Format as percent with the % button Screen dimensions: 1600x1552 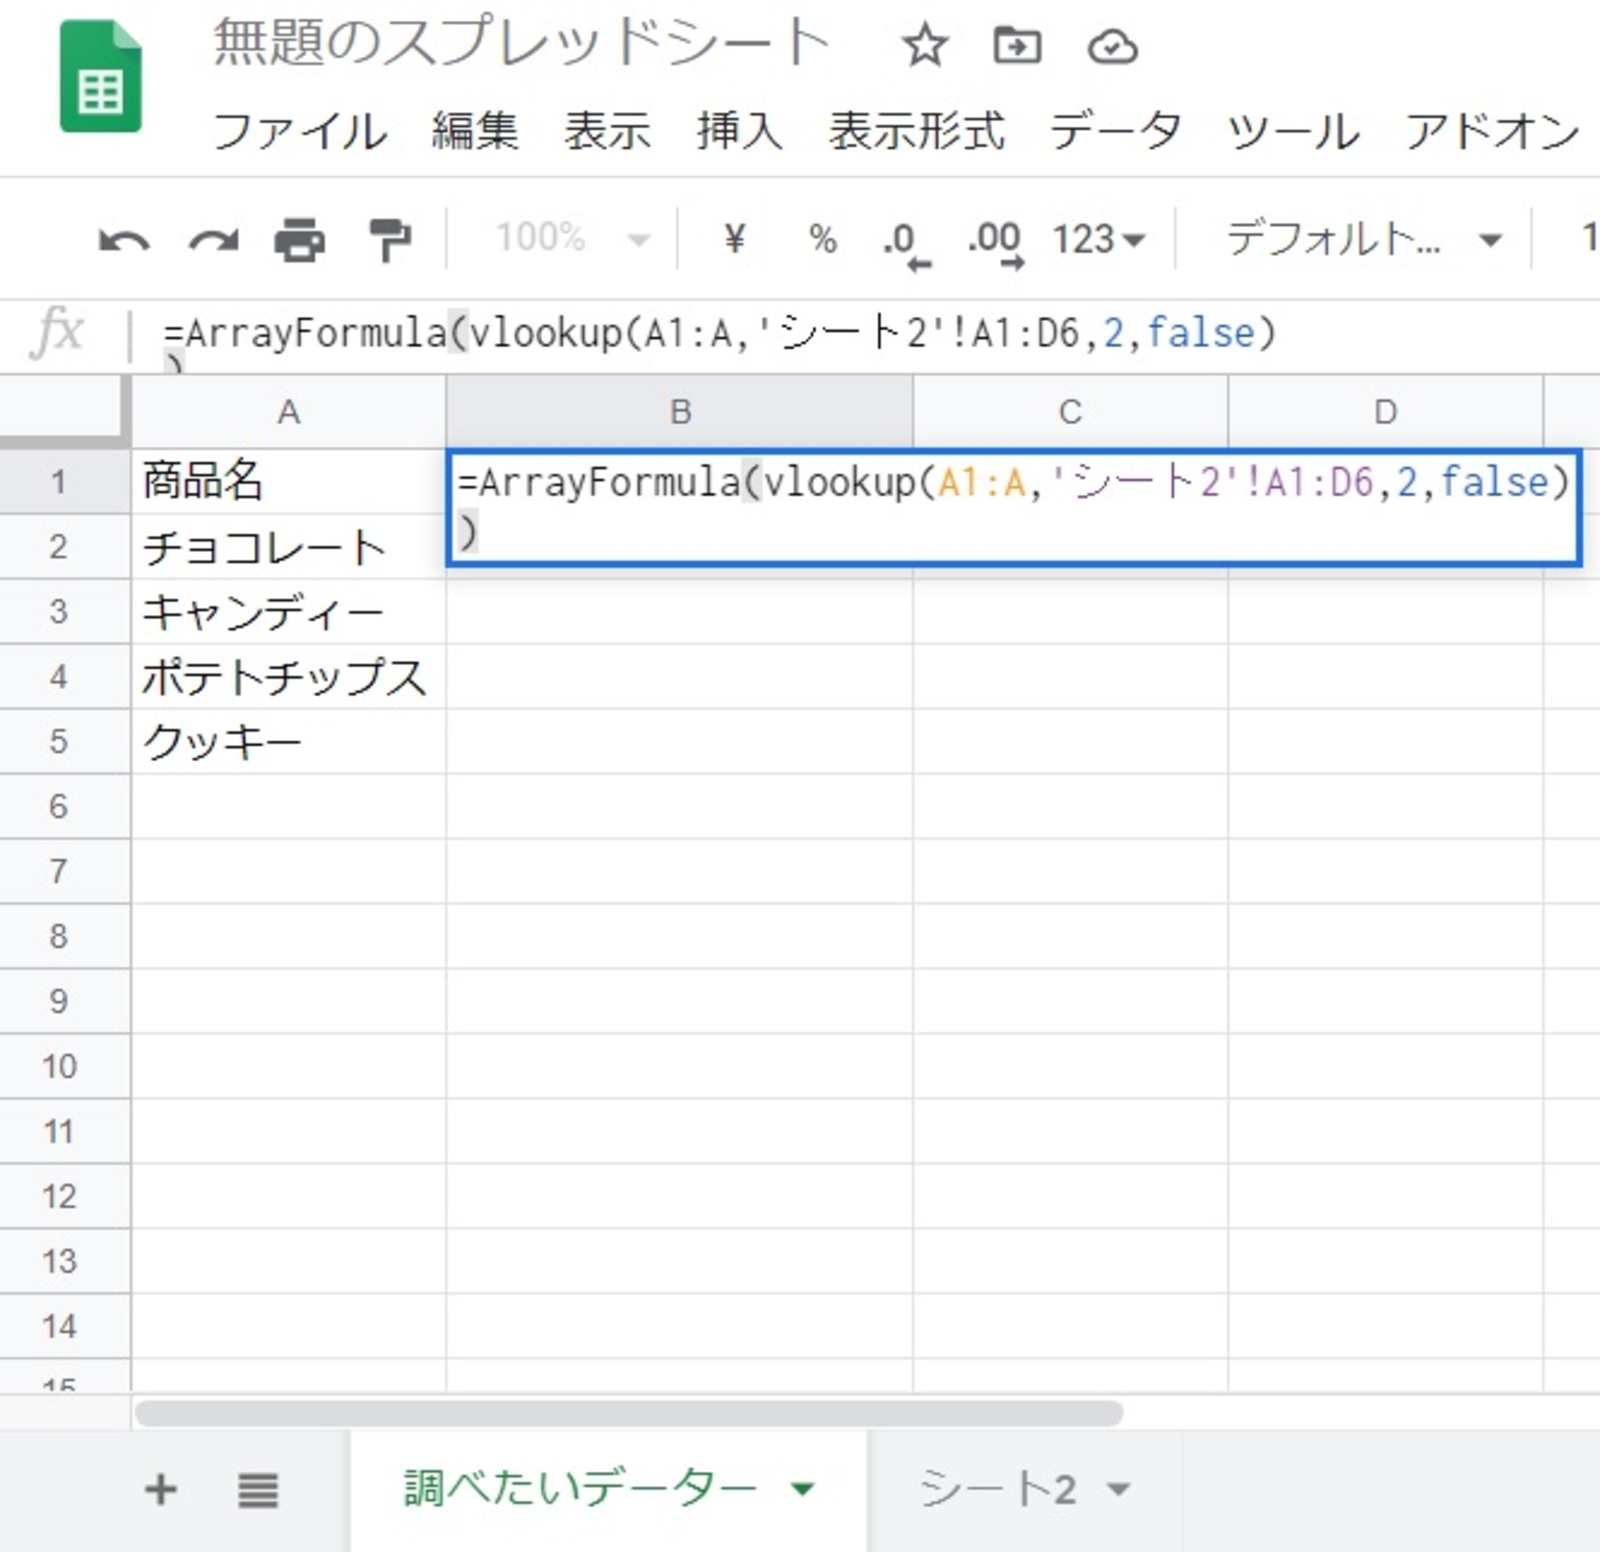[x=822, y=239]
